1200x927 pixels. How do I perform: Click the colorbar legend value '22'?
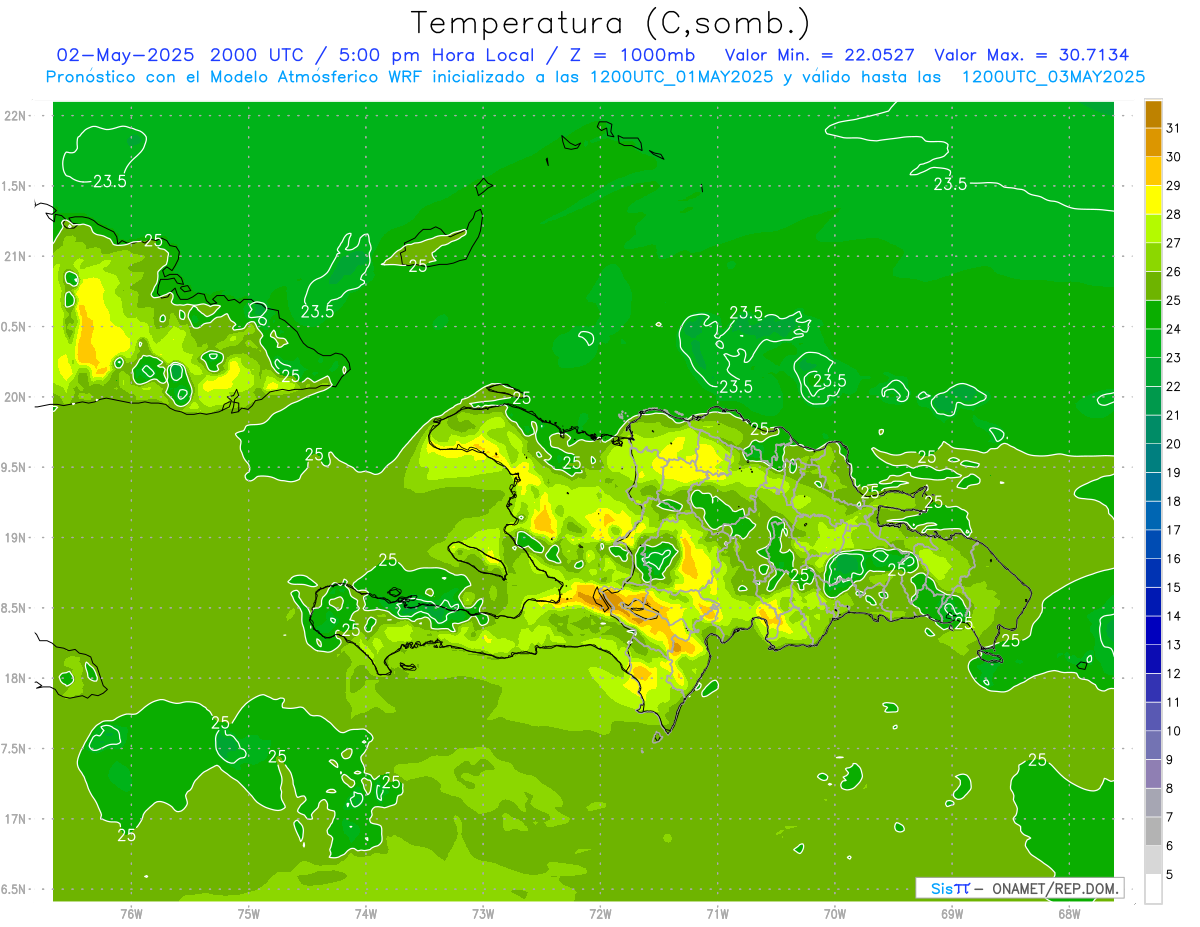click(x=1173, y=387)
